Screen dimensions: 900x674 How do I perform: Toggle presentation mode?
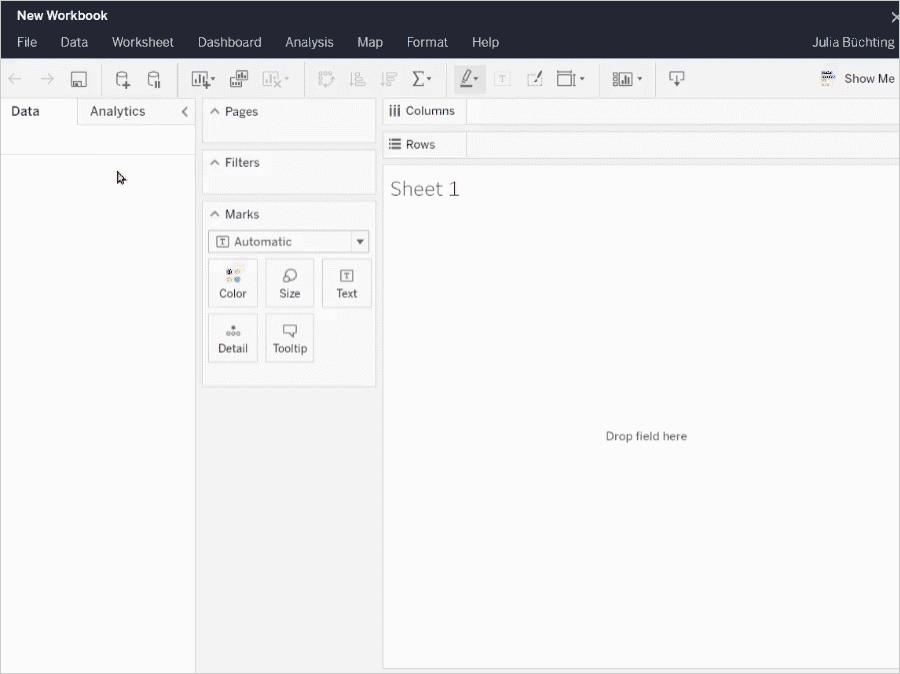677,78
